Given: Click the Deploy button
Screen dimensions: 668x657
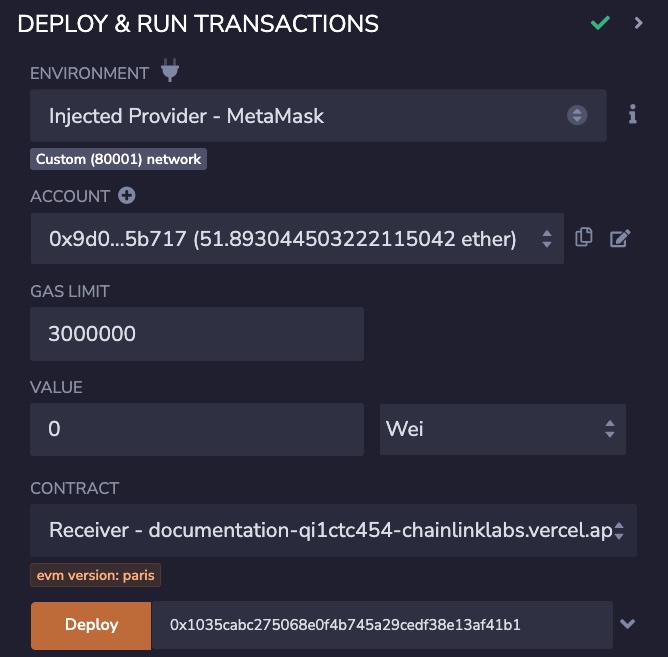Looking at the screenshot, I should pyautogui.click(x=91, y=625).
